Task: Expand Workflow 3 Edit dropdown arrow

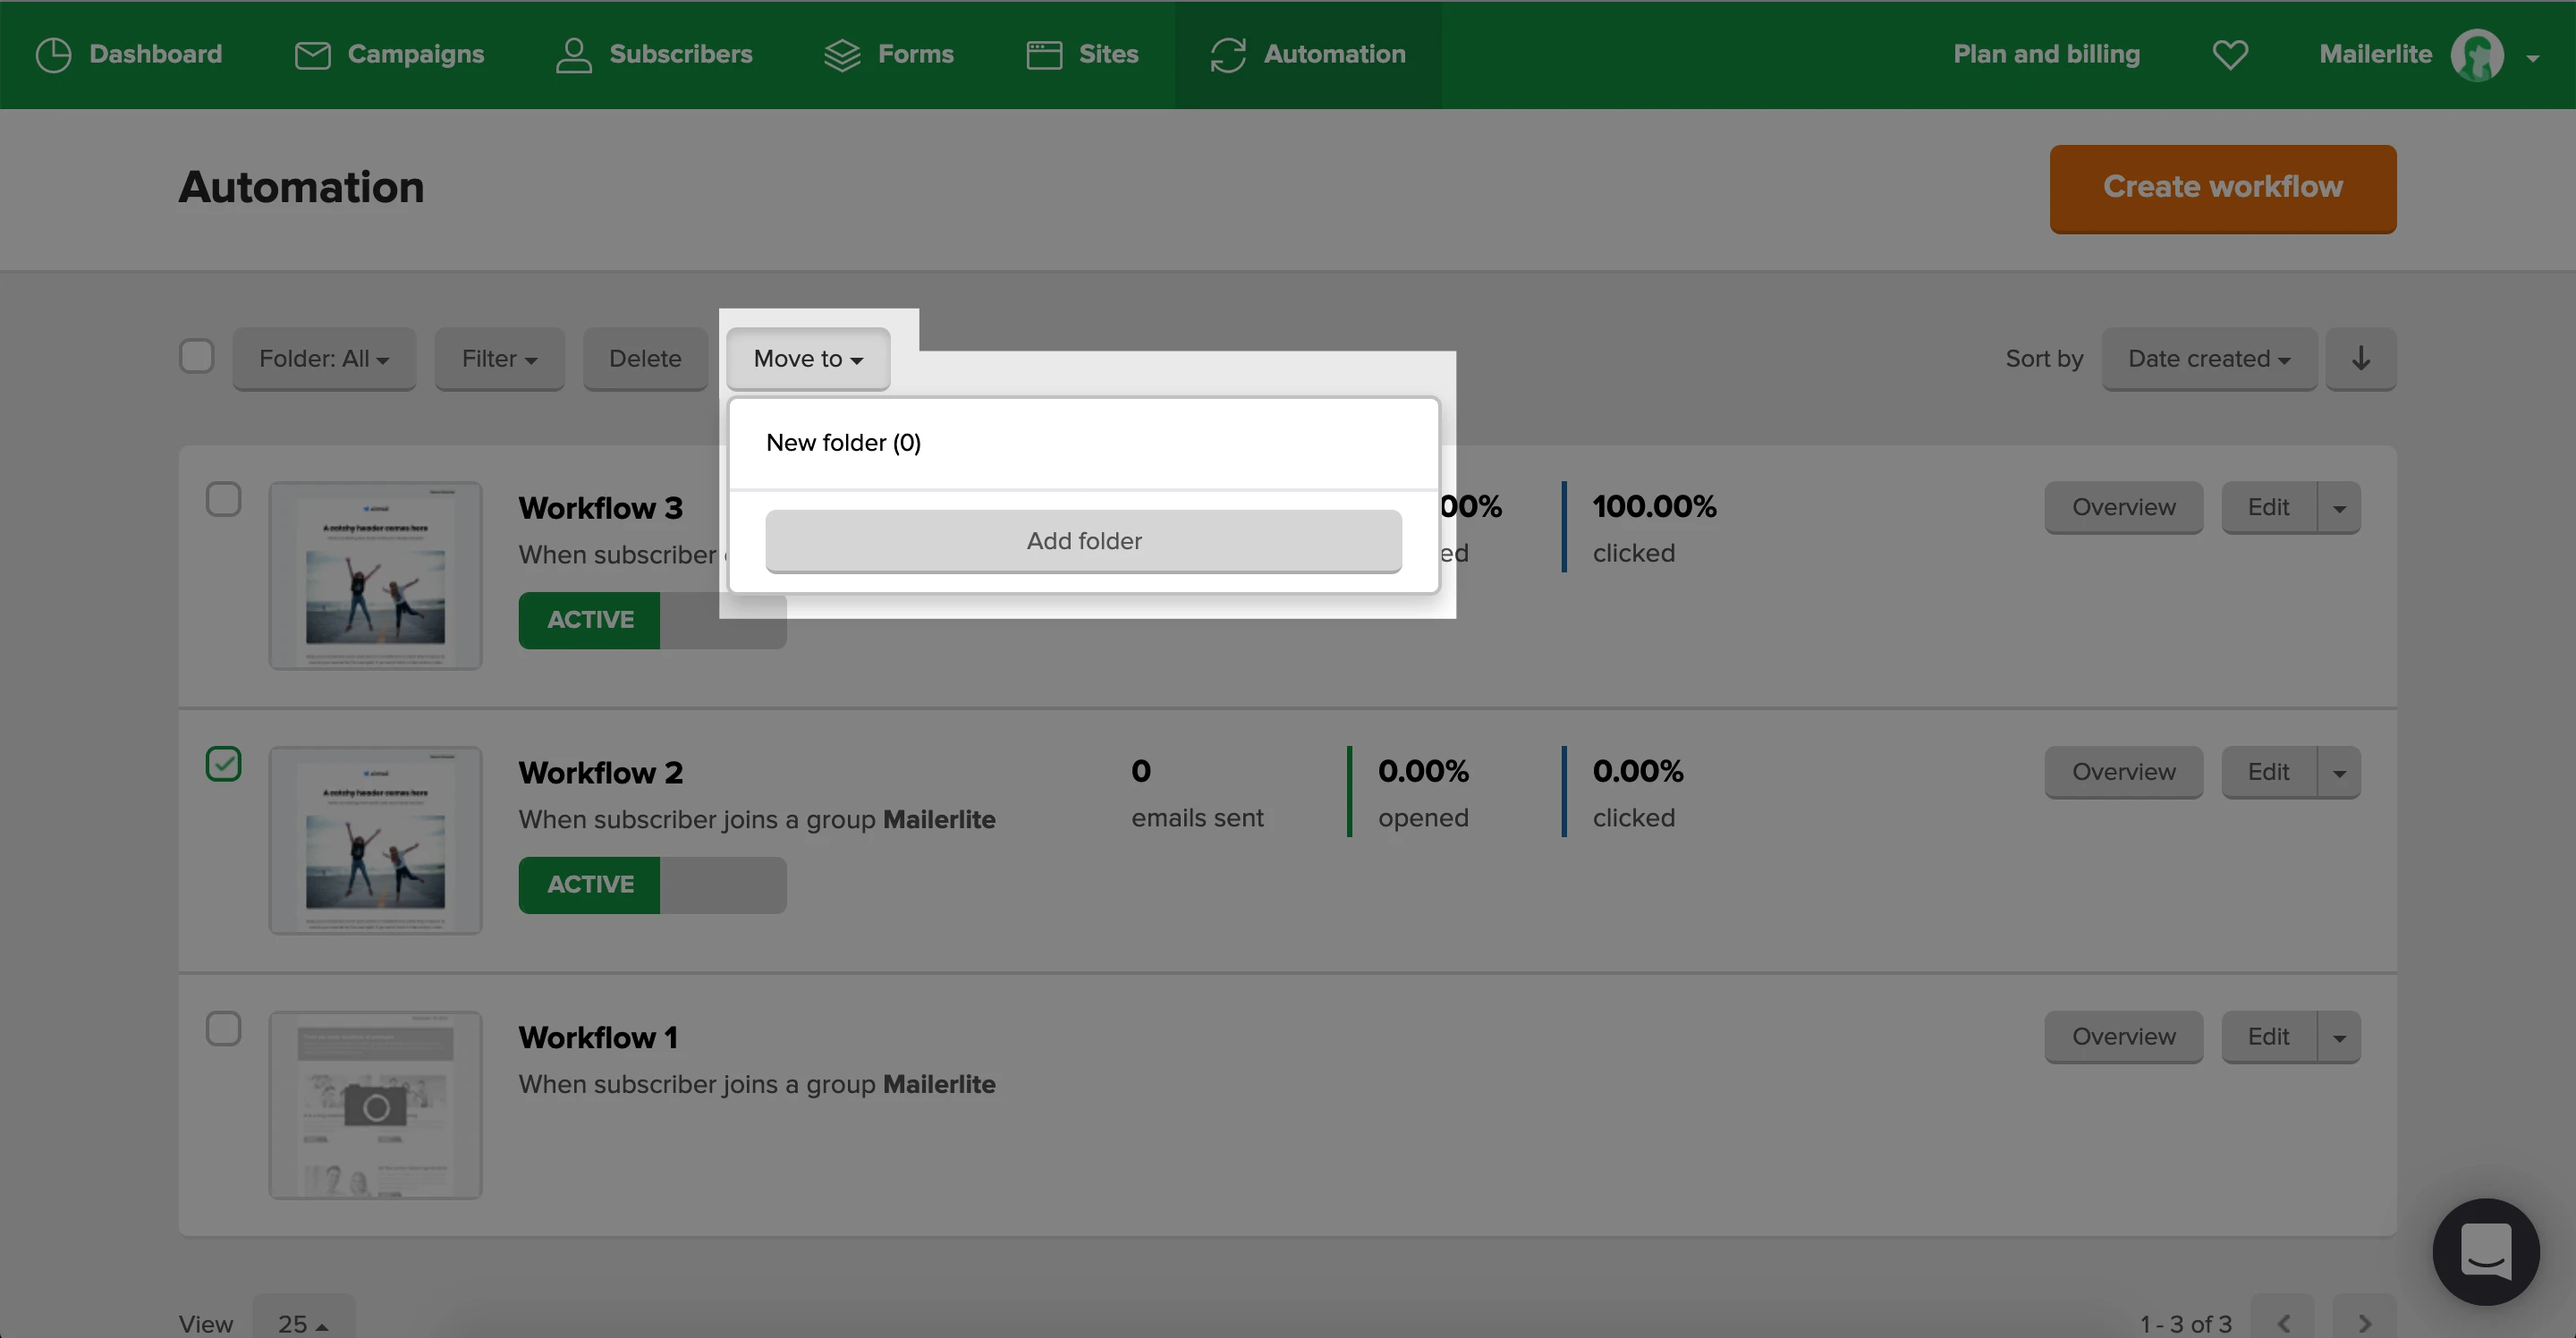Action: click(2339, 508)
